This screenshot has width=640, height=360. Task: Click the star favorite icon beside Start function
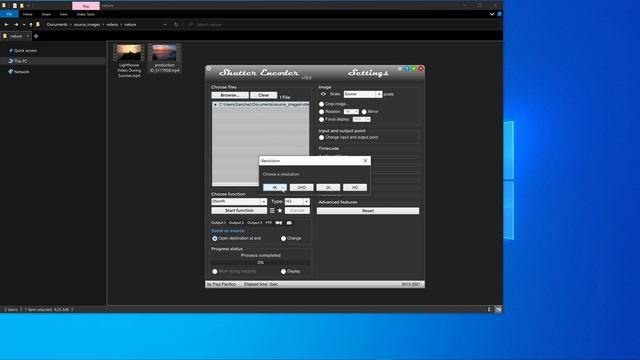click(x=280, y=211)
